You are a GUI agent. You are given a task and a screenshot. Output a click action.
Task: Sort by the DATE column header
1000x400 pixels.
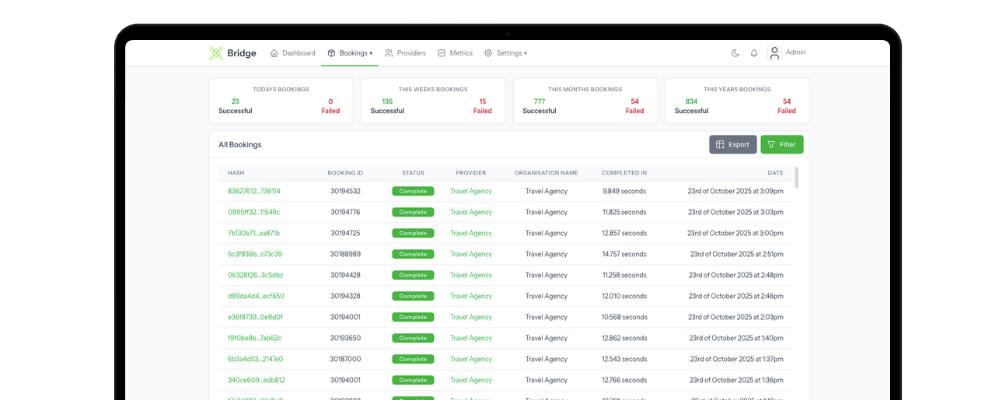[776, 173]
